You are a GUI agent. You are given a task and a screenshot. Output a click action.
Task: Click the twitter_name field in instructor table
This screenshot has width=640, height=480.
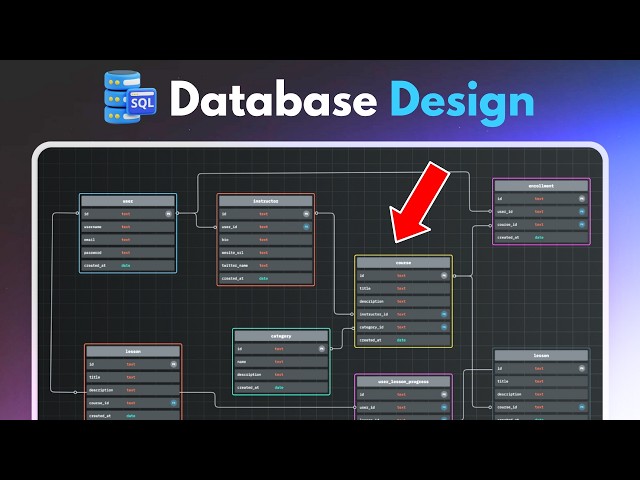point(266,265)
